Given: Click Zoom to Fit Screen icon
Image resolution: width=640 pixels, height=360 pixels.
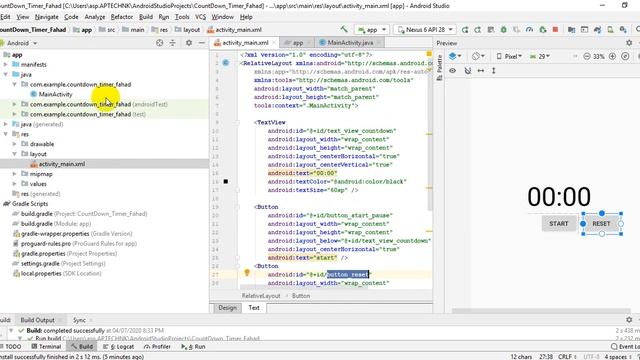Looking at the screenshot, I should pos(625,56).
